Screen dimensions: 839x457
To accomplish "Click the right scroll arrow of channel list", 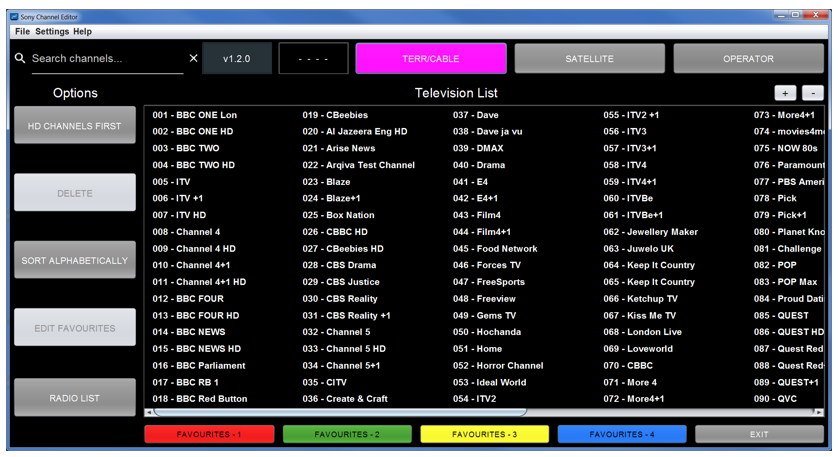I will pos(819,412).
